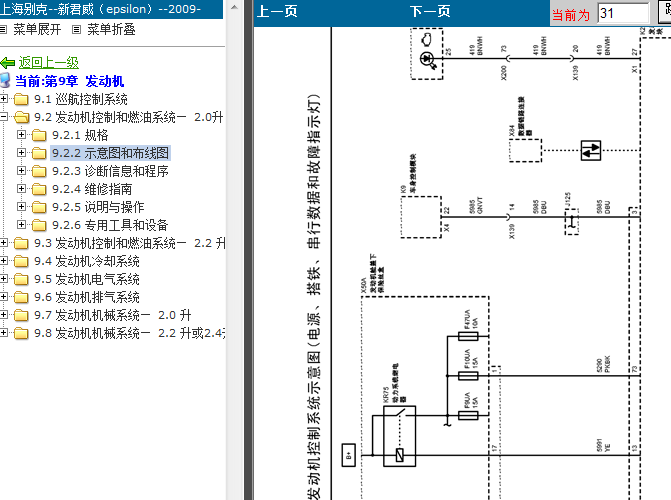This screenshot has width=671, height=500.
Task: Click the folder icon of 9.2.6 专用工具和设备
Action: pos(39,225)
